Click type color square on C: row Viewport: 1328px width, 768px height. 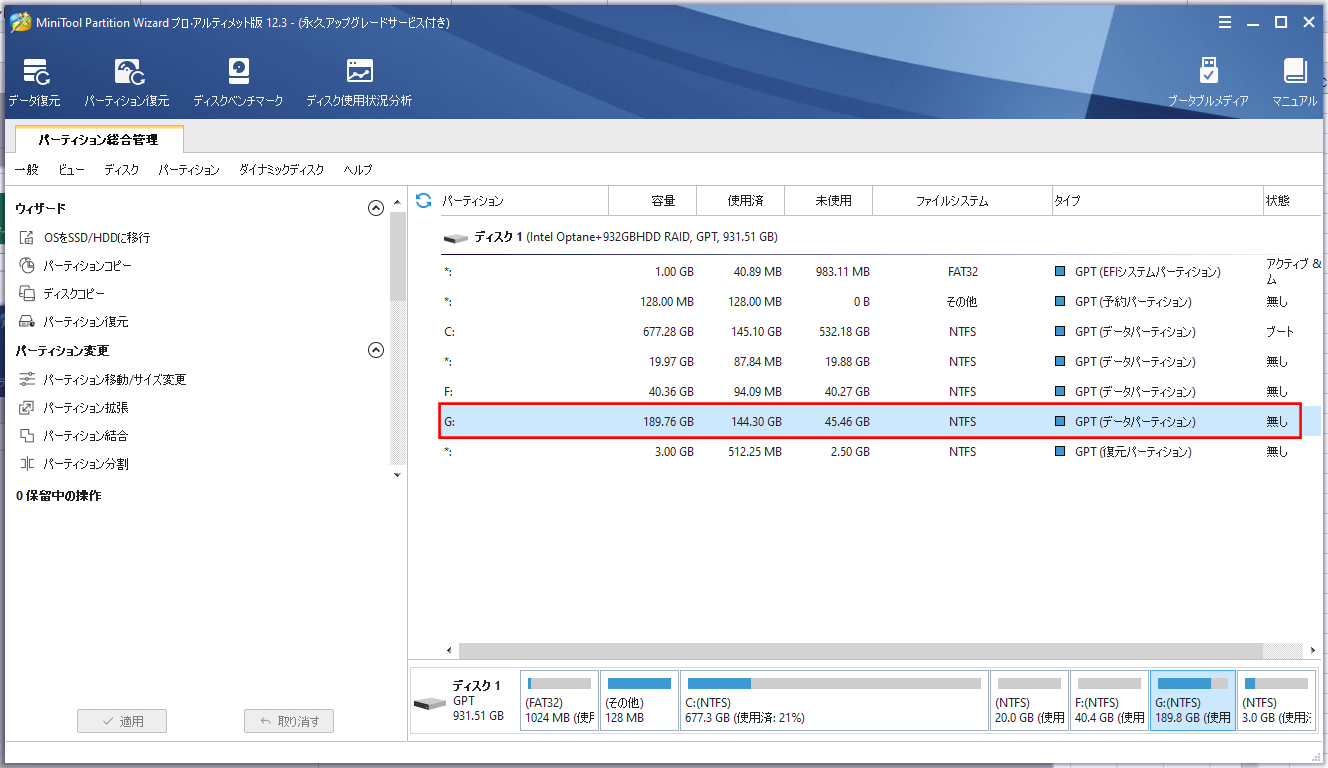tap(1060, 332)
